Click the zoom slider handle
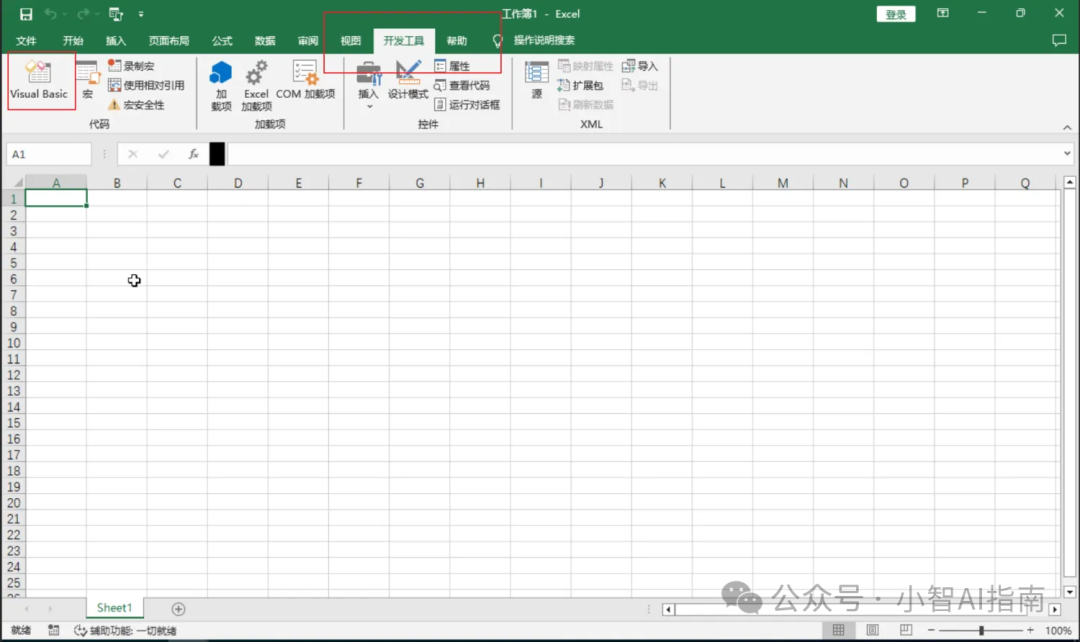This screenshot has height=642, width=1080. pos(981,630)
